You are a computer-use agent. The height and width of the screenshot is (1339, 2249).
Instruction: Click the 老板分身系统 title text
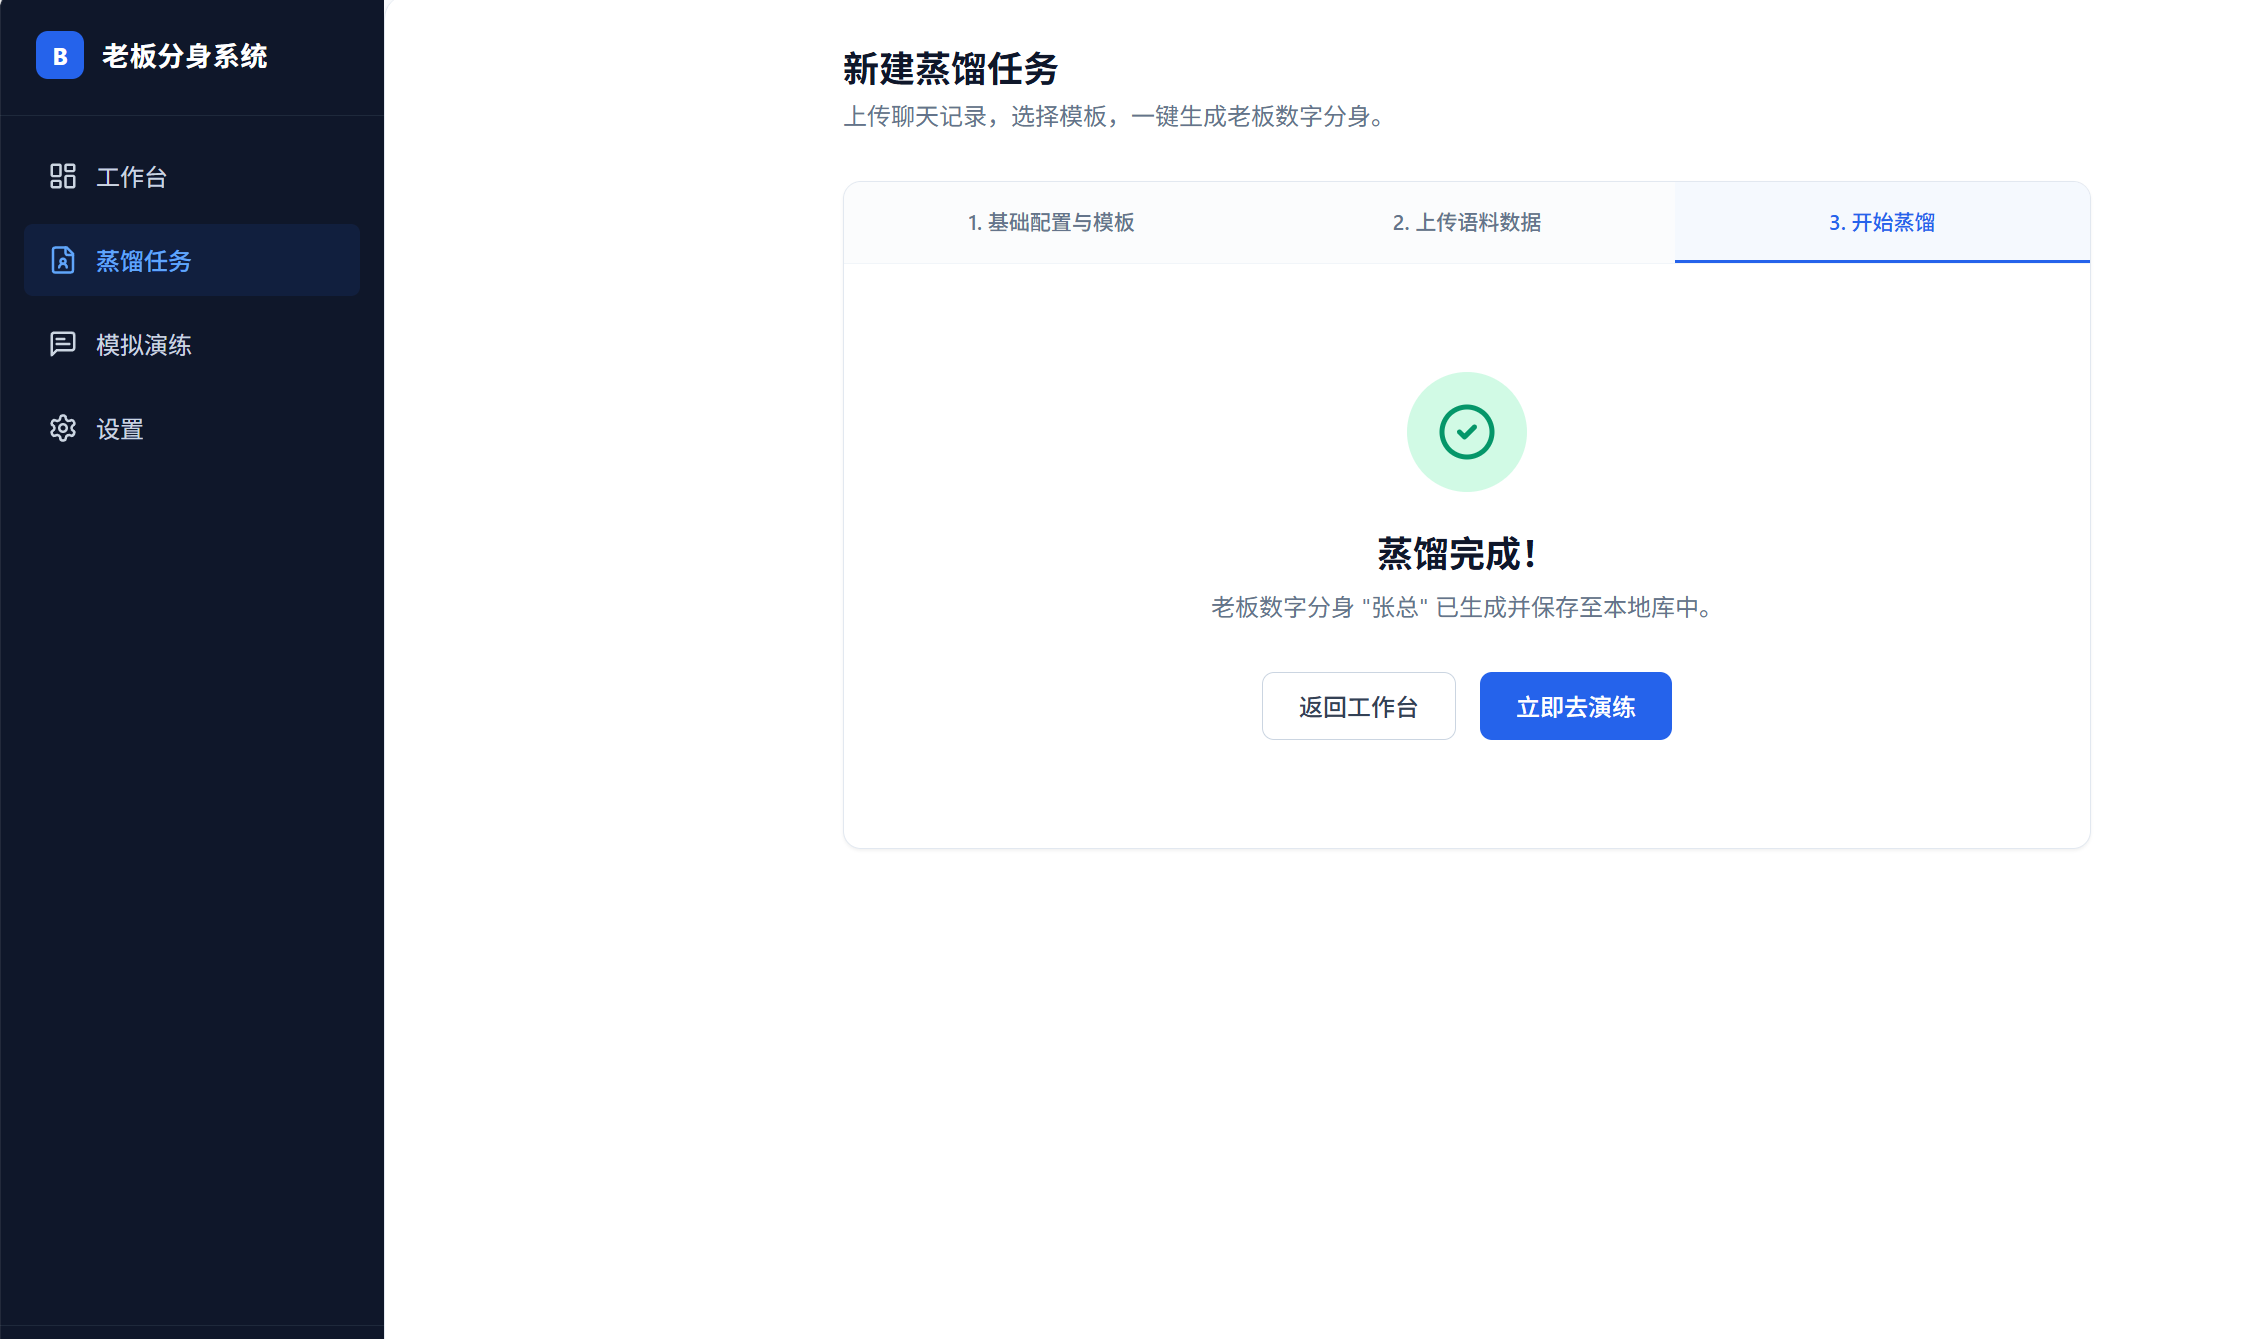185,56
